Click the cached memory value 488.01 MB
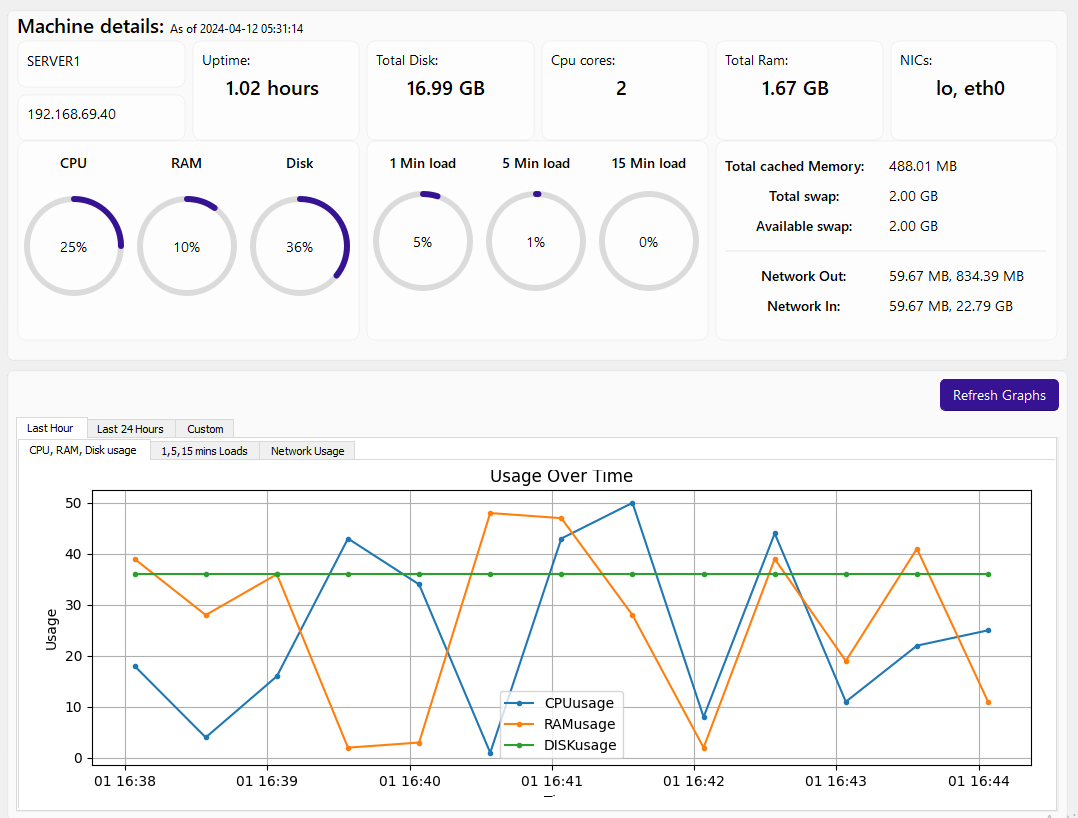The height and width of the screenshot is (818, 1078). (x=923, y=166)
